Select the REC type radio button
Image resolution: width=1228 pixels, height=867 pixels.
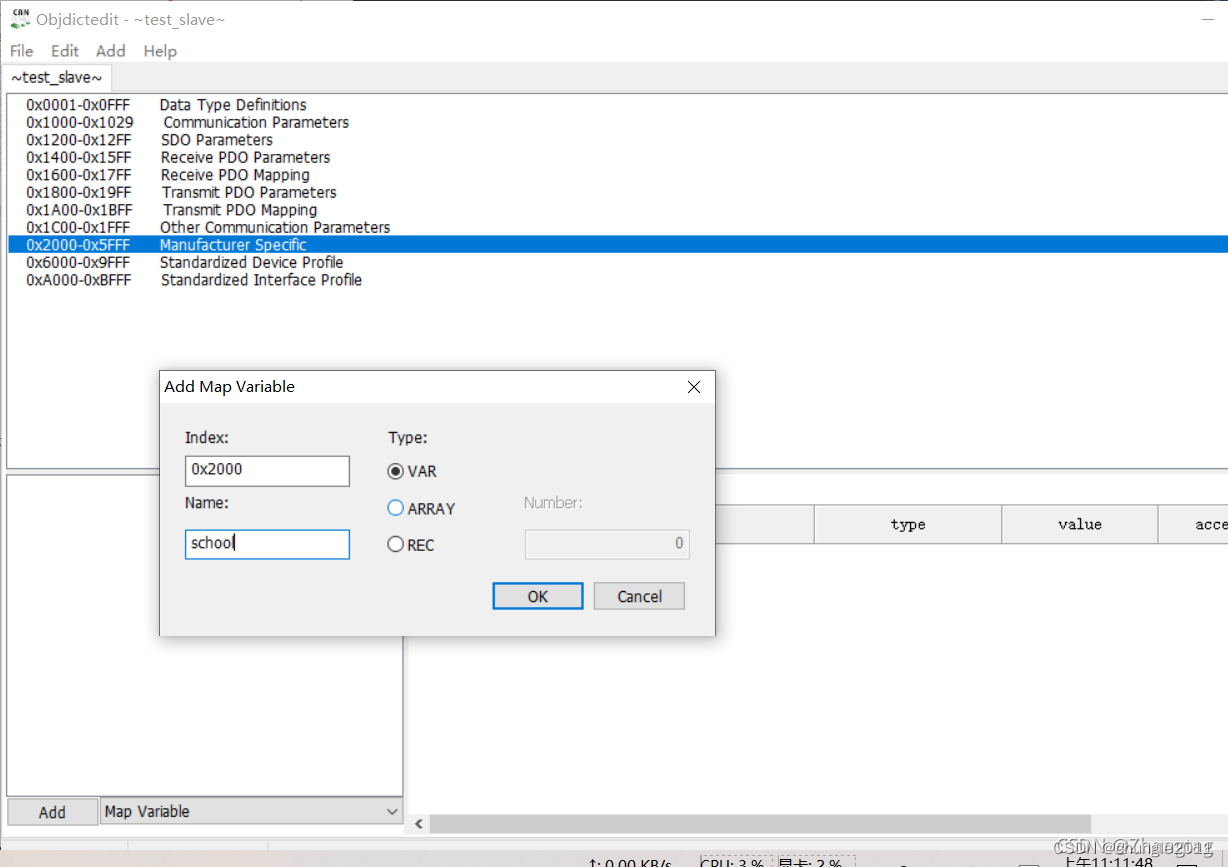[411, 545]
